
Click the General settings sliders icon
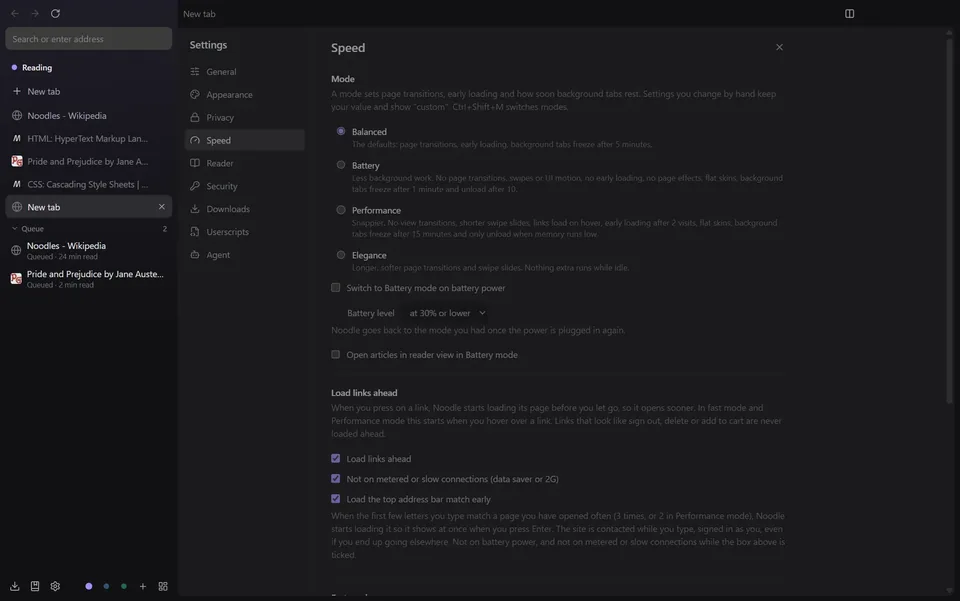(195, 72)
